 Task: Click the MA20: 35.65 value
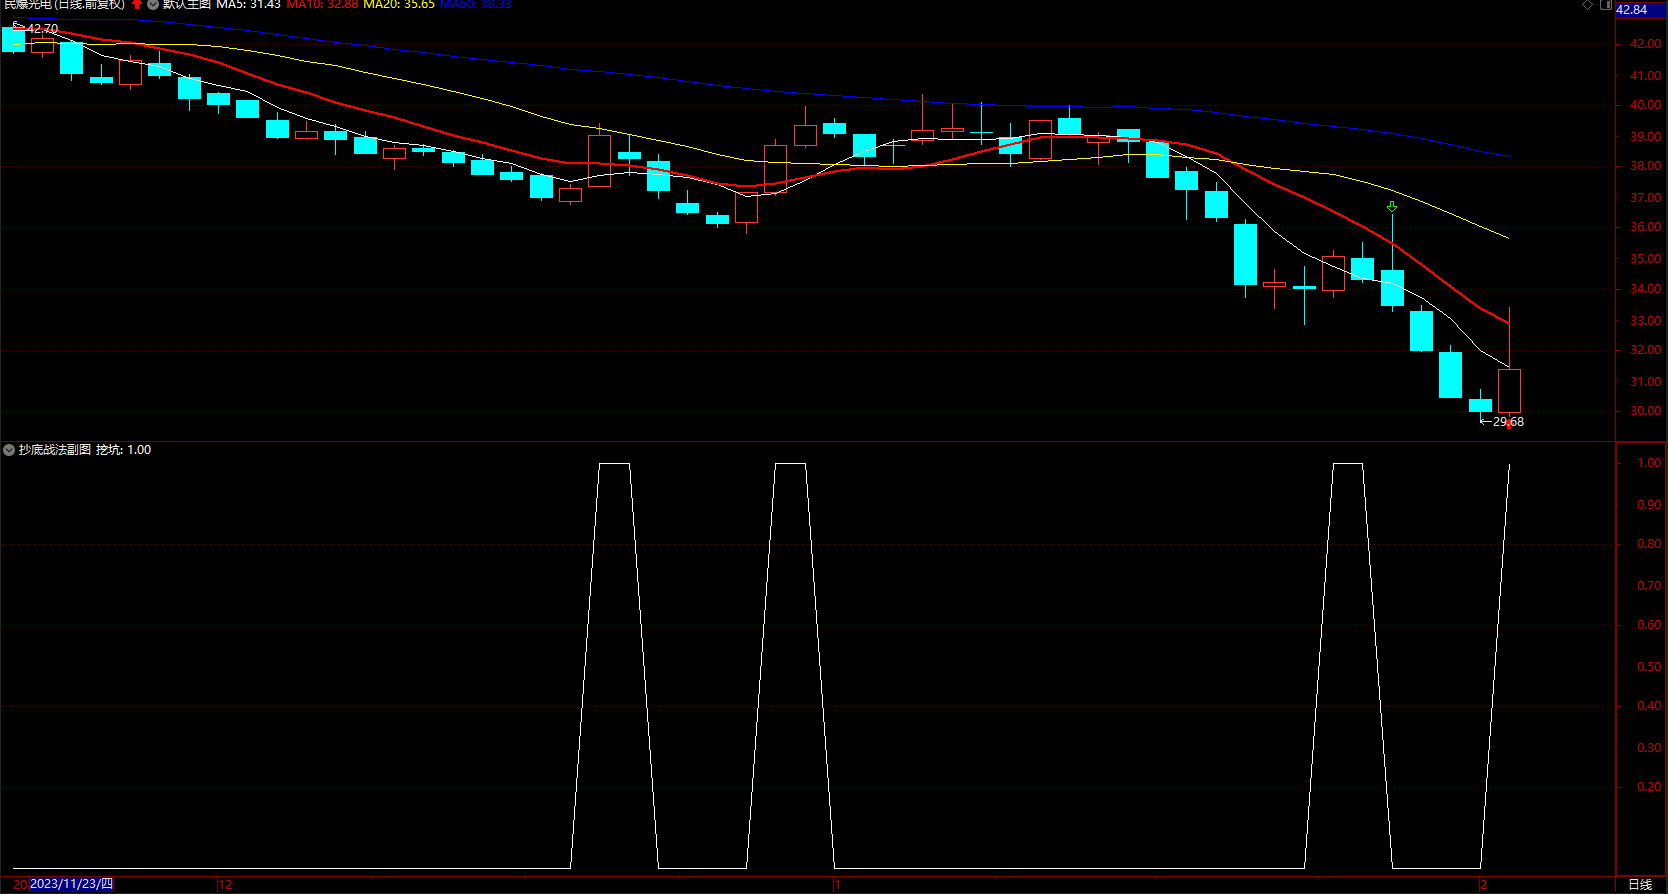tap(399, 5)
